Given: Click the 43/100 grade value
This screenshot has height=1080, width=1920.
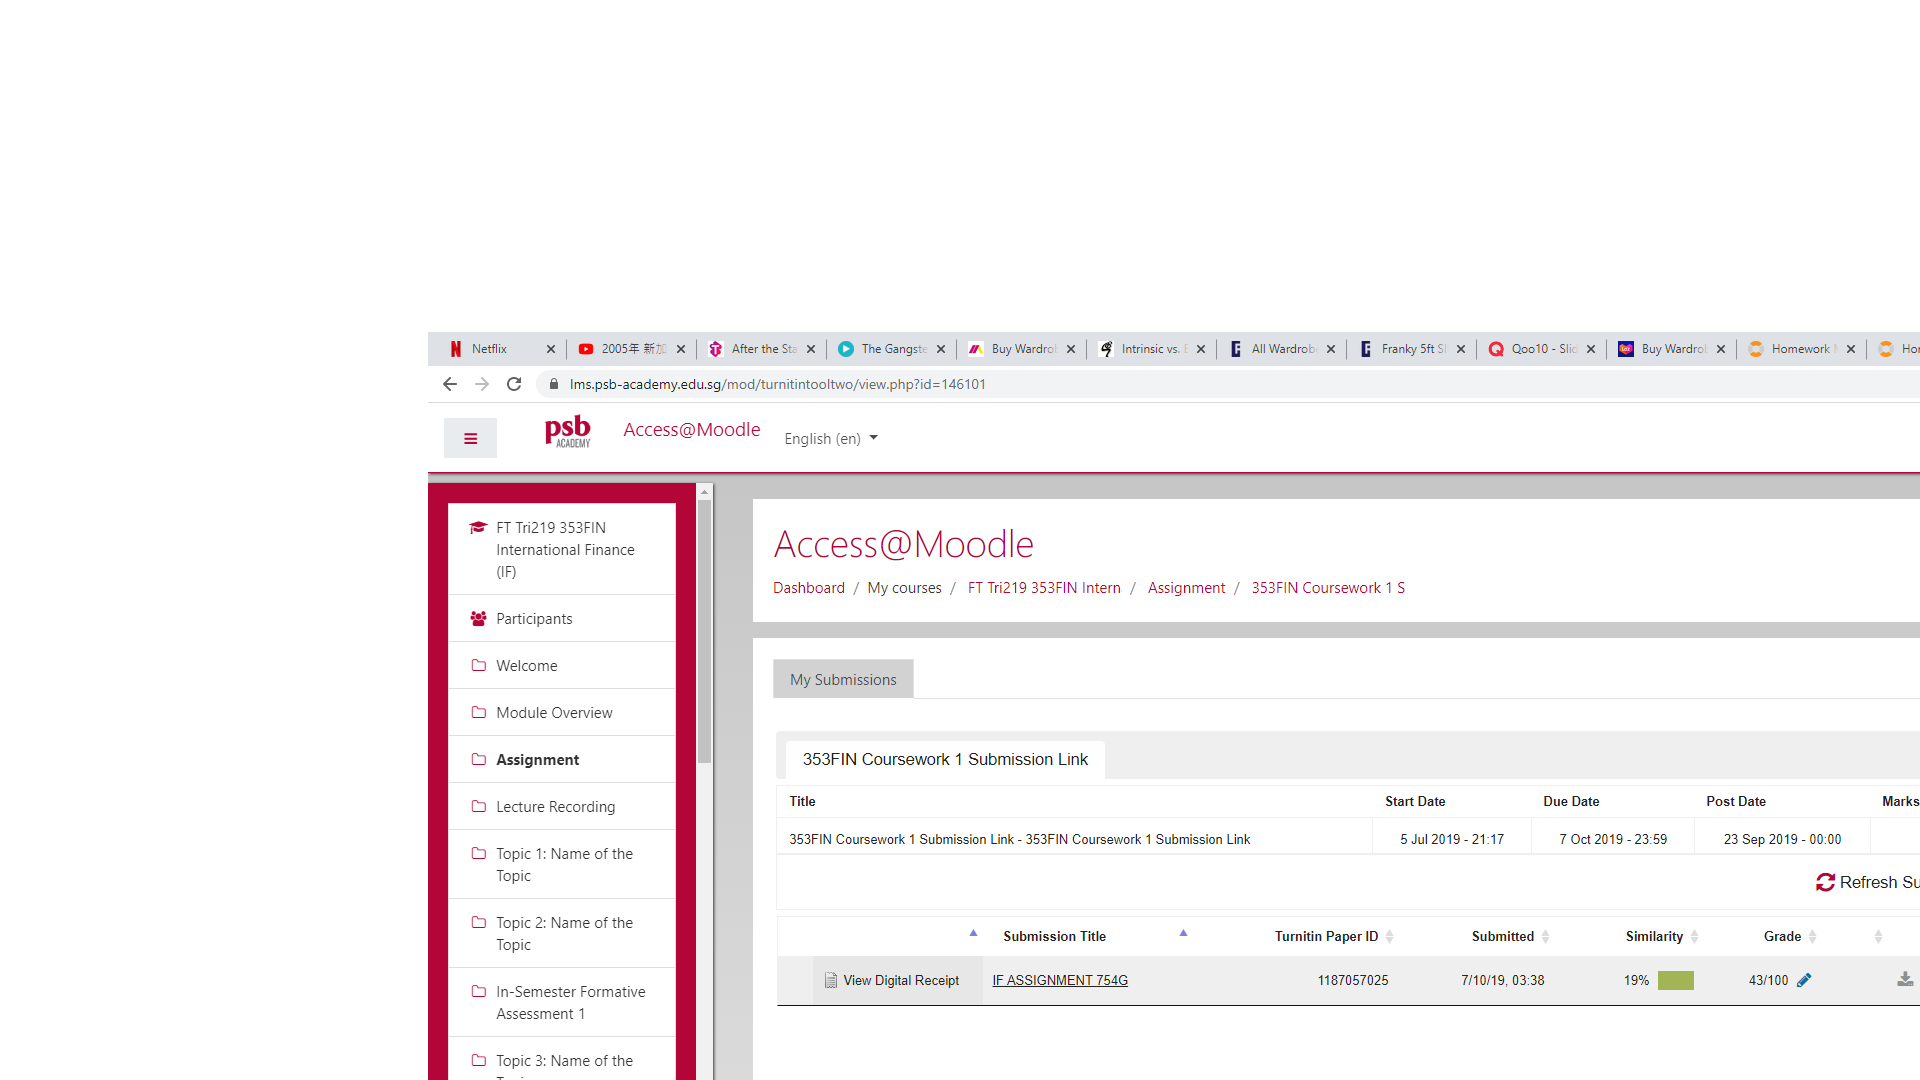Looking at the screenshot, I should point(1768,980).
